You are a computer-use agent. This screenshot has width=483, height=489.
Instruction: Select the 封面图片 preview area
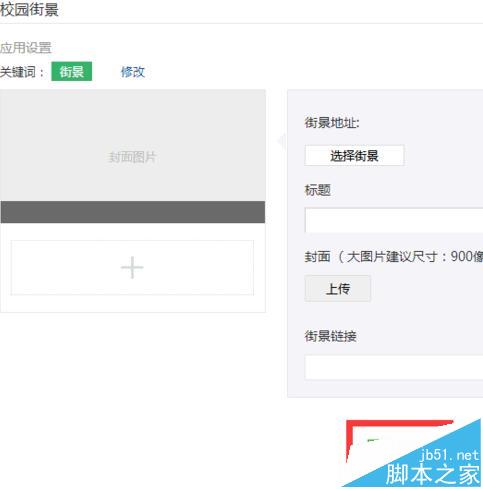[x=133, y=145]
